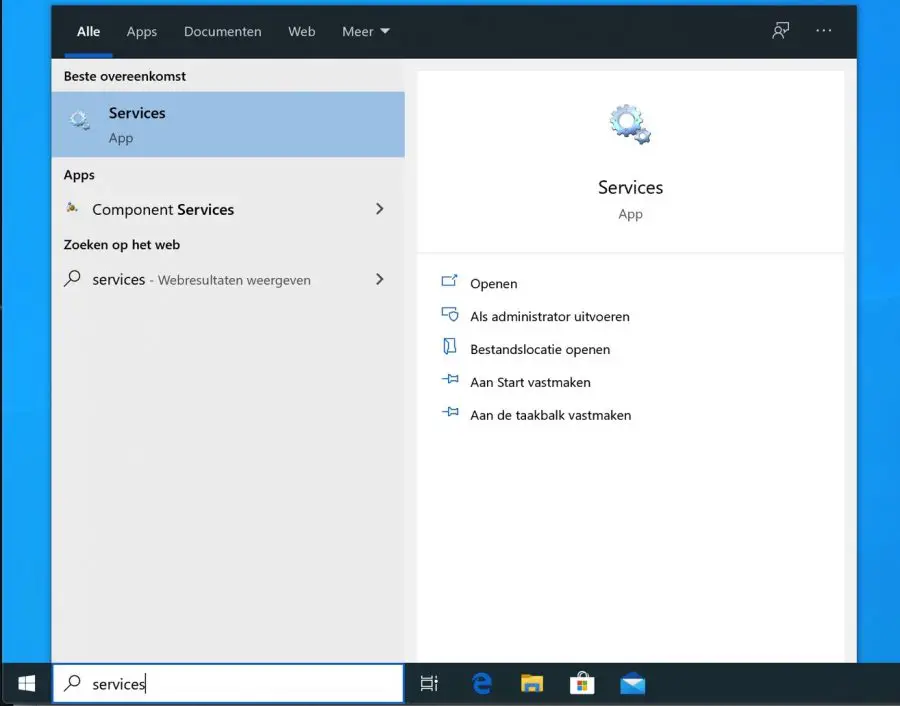
Task: Choose Openen action
Action: pyautogui.click(x=494, y=284)
